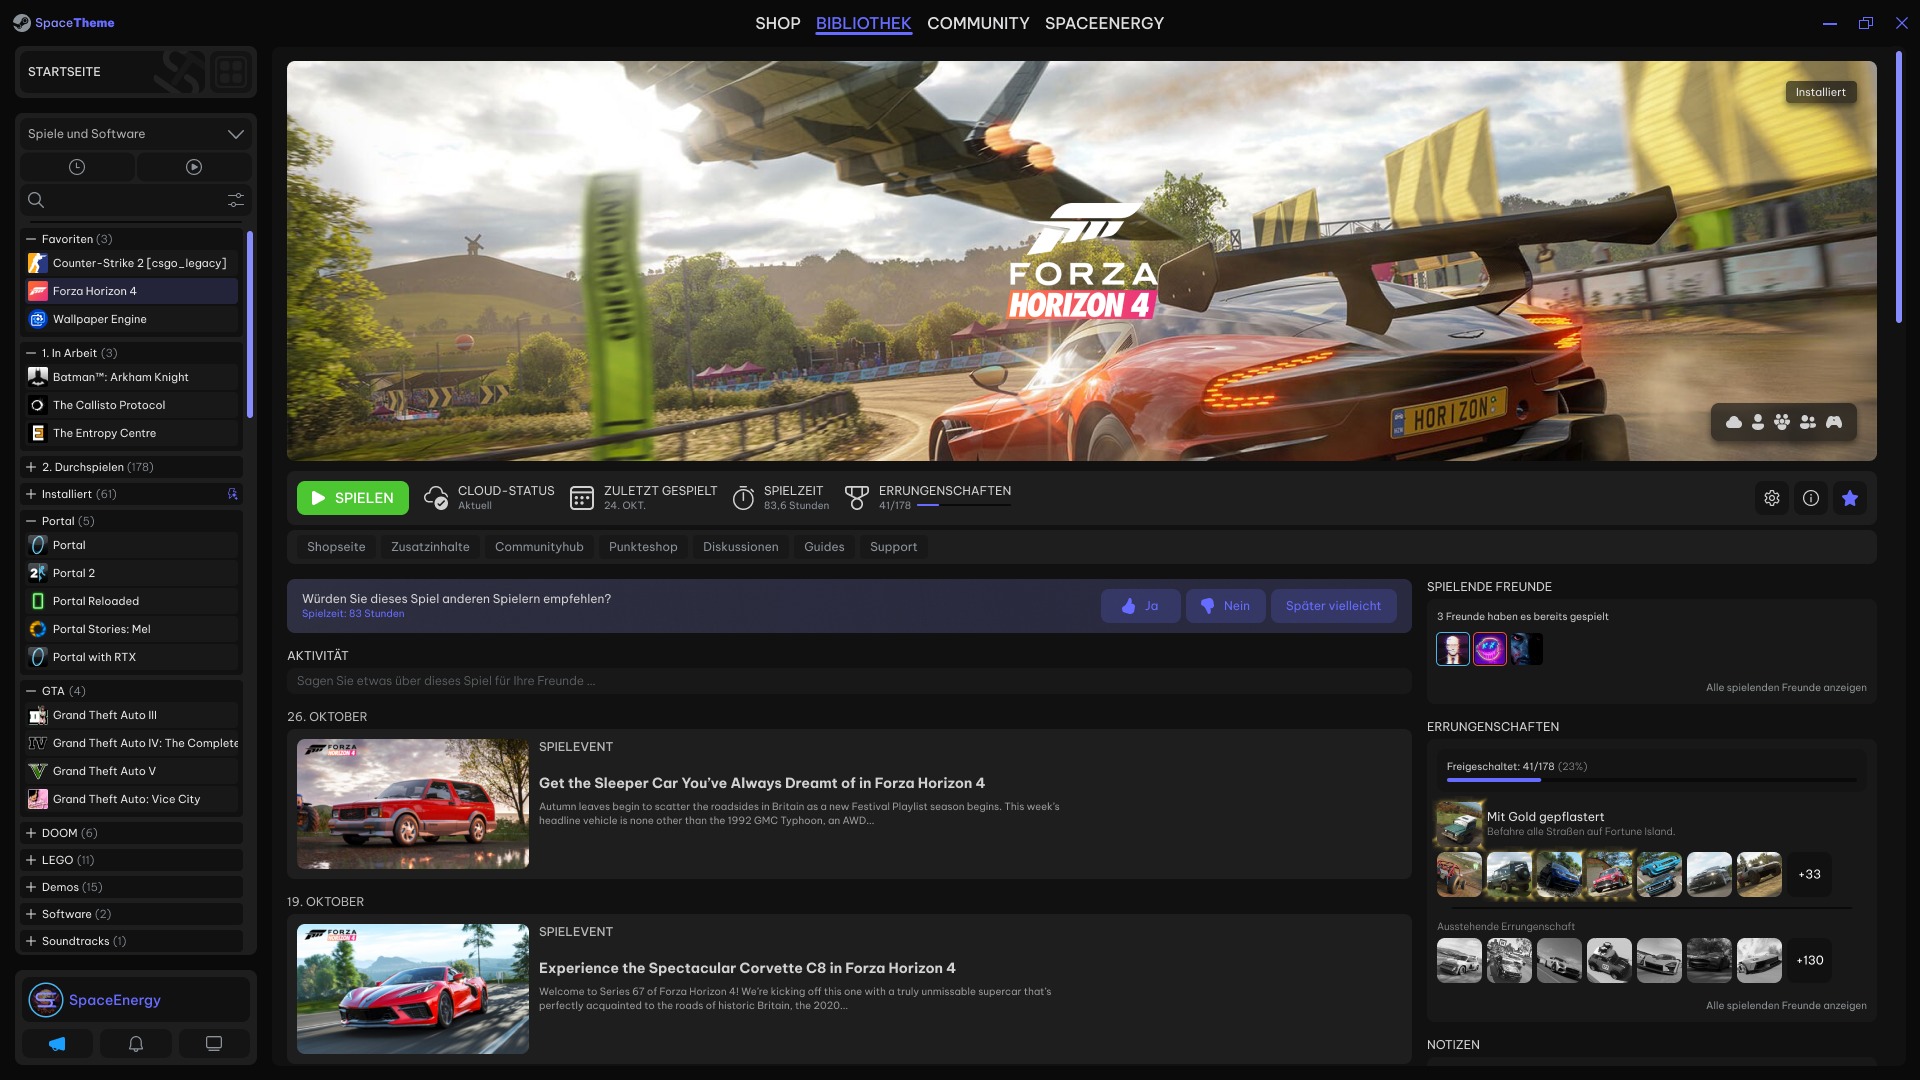The image size is (1920, 1080).
Task: Open the screen icon in bottom sidebar
Action: tap(214, 1044)
